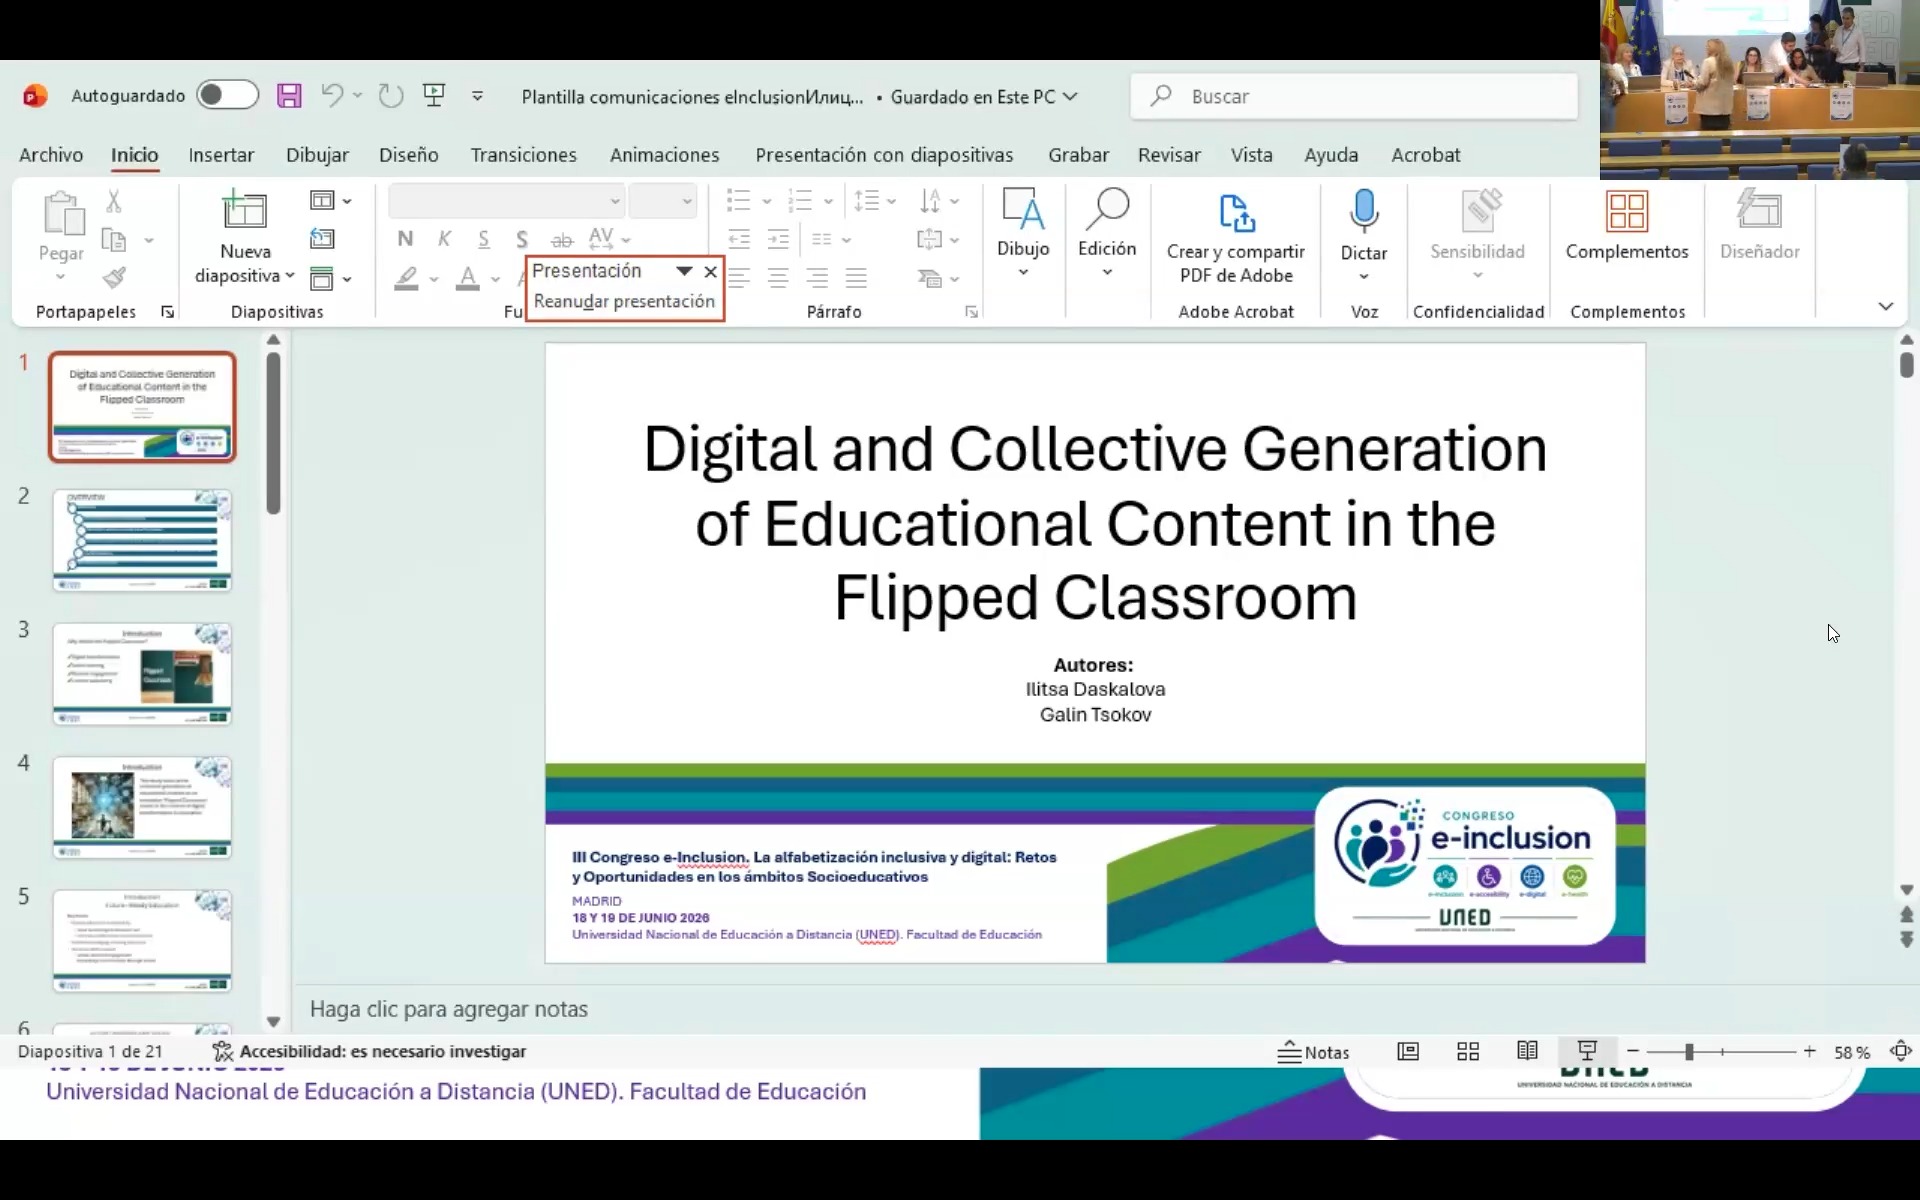Viewport: 1920px width, 1200px height.
Task: Open the Acrobat tab
Action: click(x=1425, y=155)
